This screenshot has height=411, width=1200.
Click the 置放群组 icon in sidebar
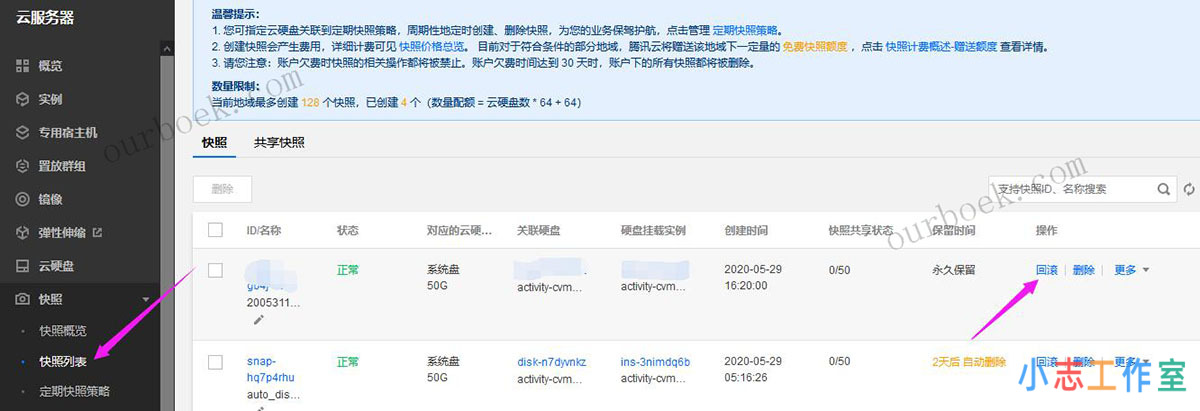(22, 165)
